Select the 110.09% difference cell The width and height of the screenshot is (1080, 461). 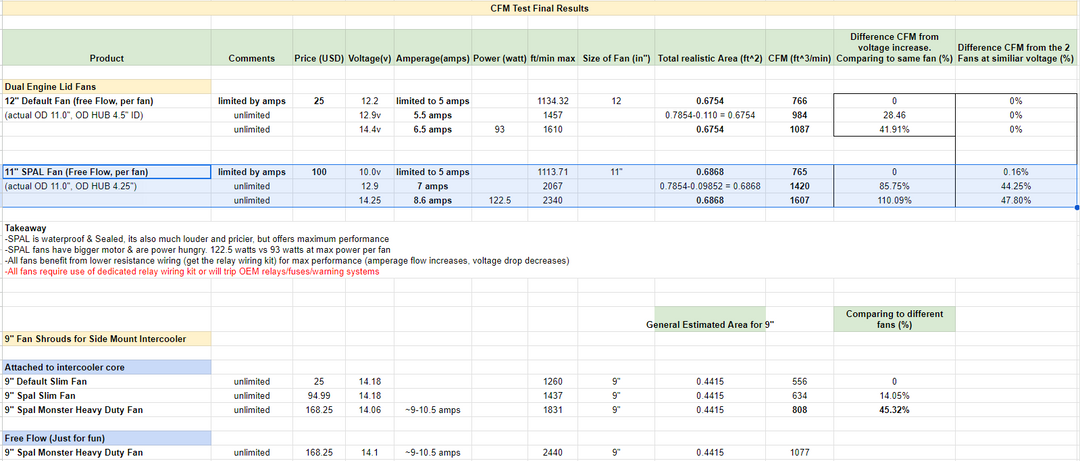[x=894, y=200]
